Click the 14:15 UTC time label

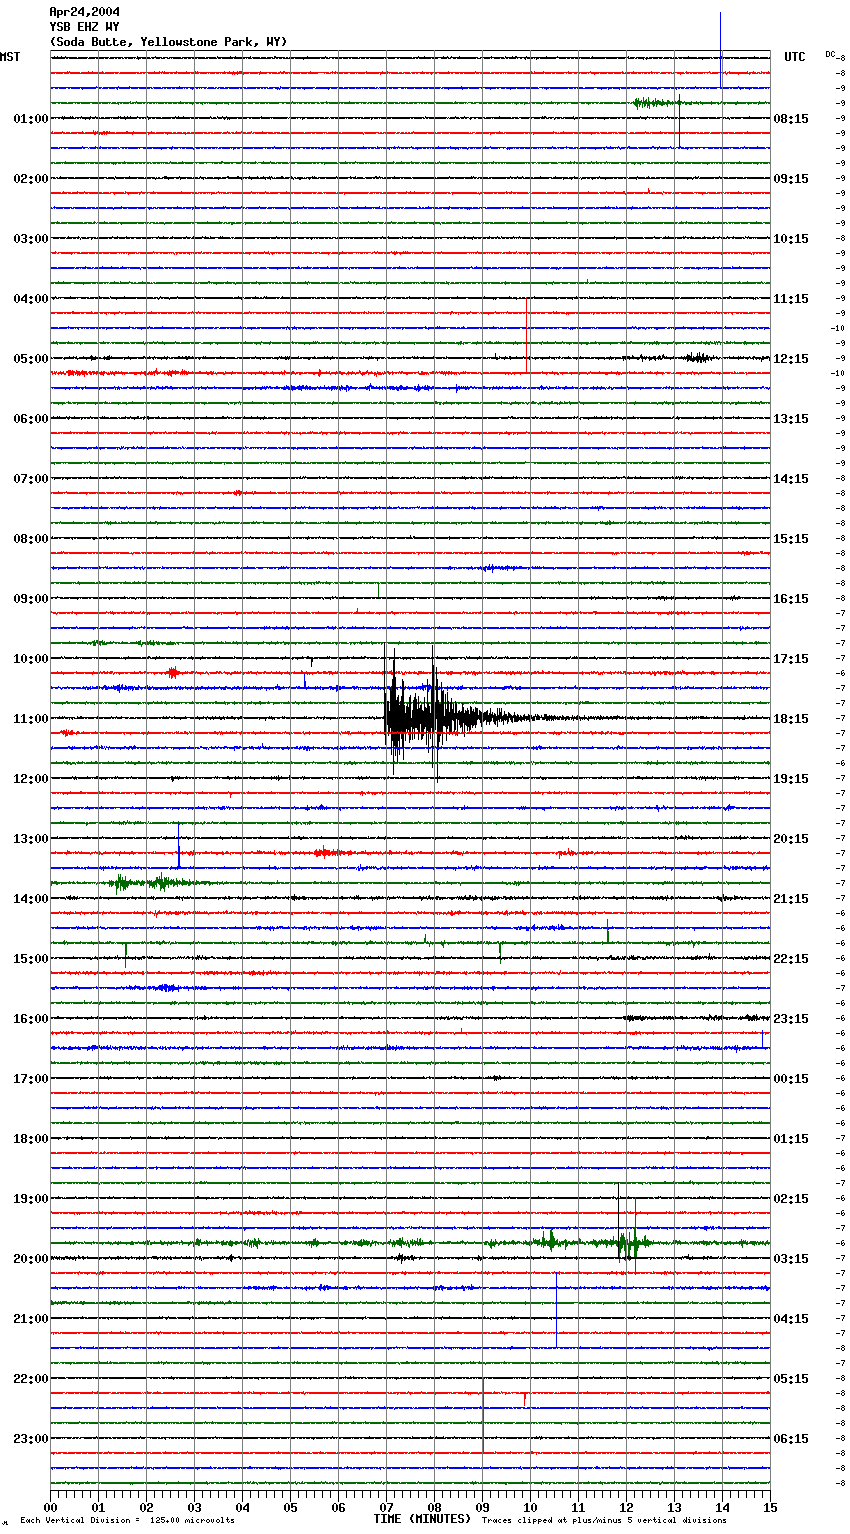[791, 479]
